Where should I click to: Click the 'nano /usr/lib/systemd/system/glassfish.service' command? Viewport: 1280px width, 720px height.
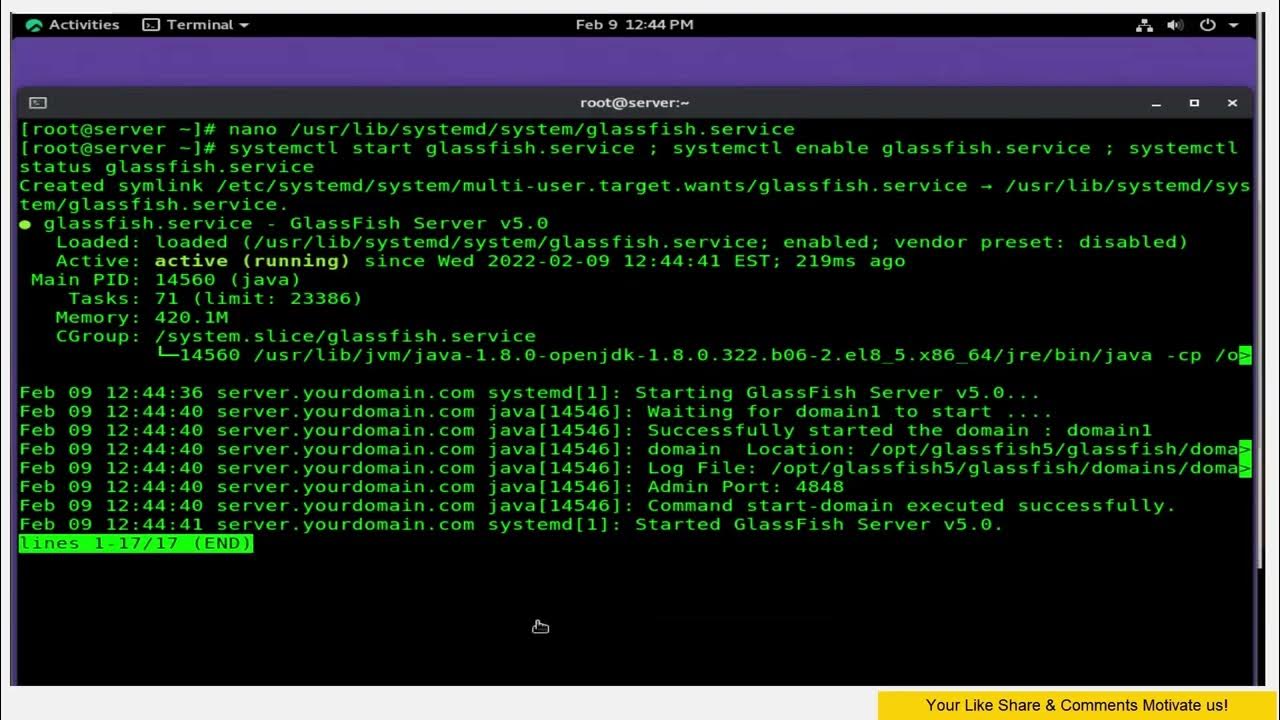[512, 129]
